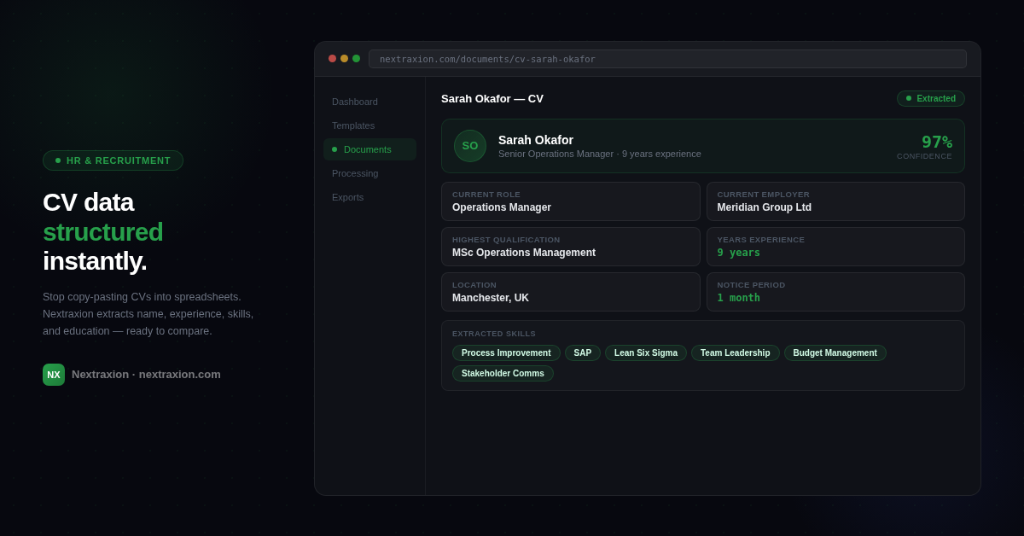Select the SAP skill tag

[583, 353]
